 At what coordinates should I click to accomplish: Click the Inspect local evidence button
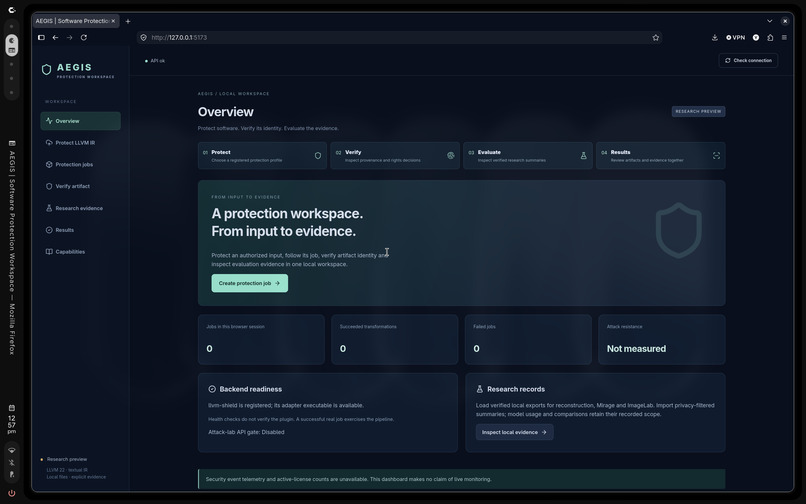[514, 432]
